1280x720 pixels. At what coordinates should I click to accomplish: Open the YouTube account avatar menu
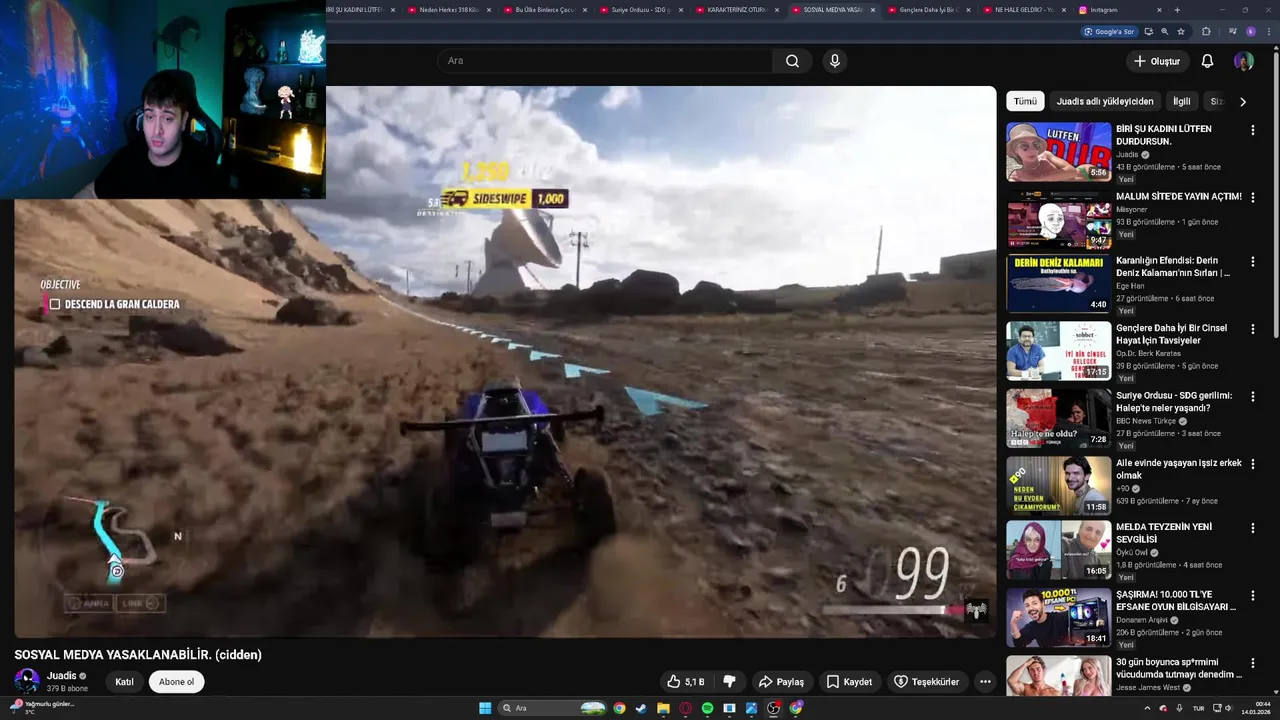pyautogui.click(x=1244, y=61)
